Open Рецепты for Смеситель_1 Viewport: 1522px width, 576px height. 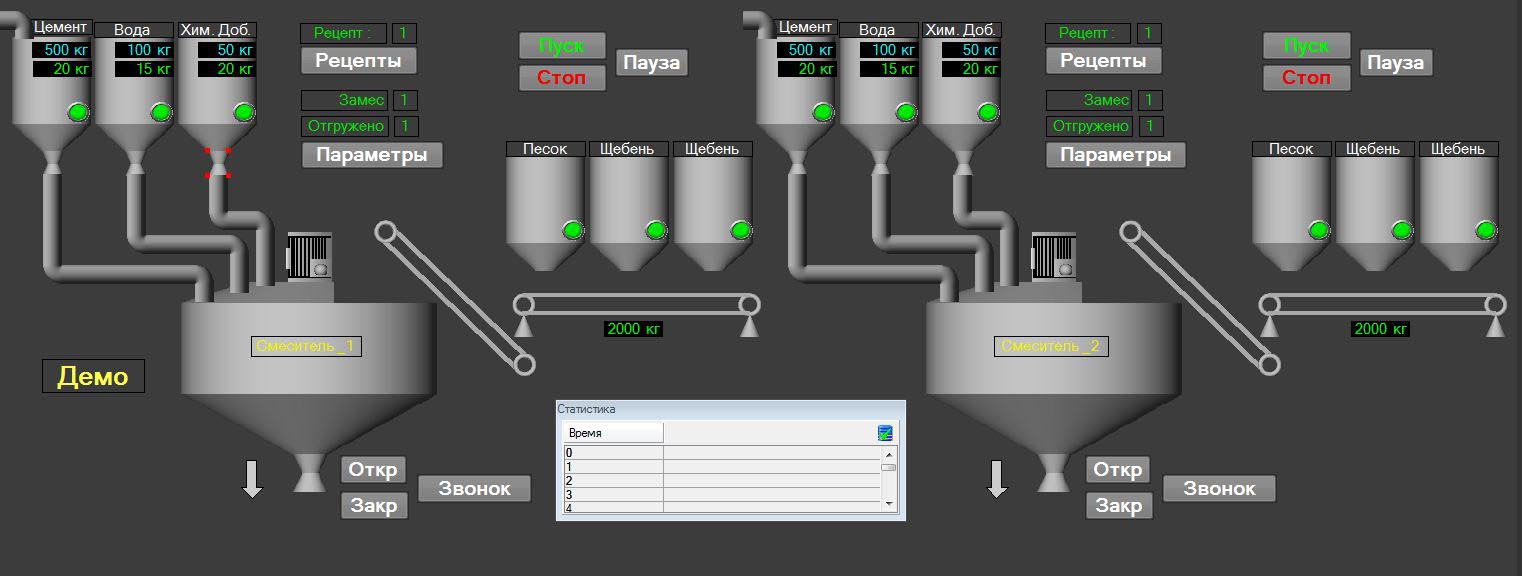[x=358, y=60]
